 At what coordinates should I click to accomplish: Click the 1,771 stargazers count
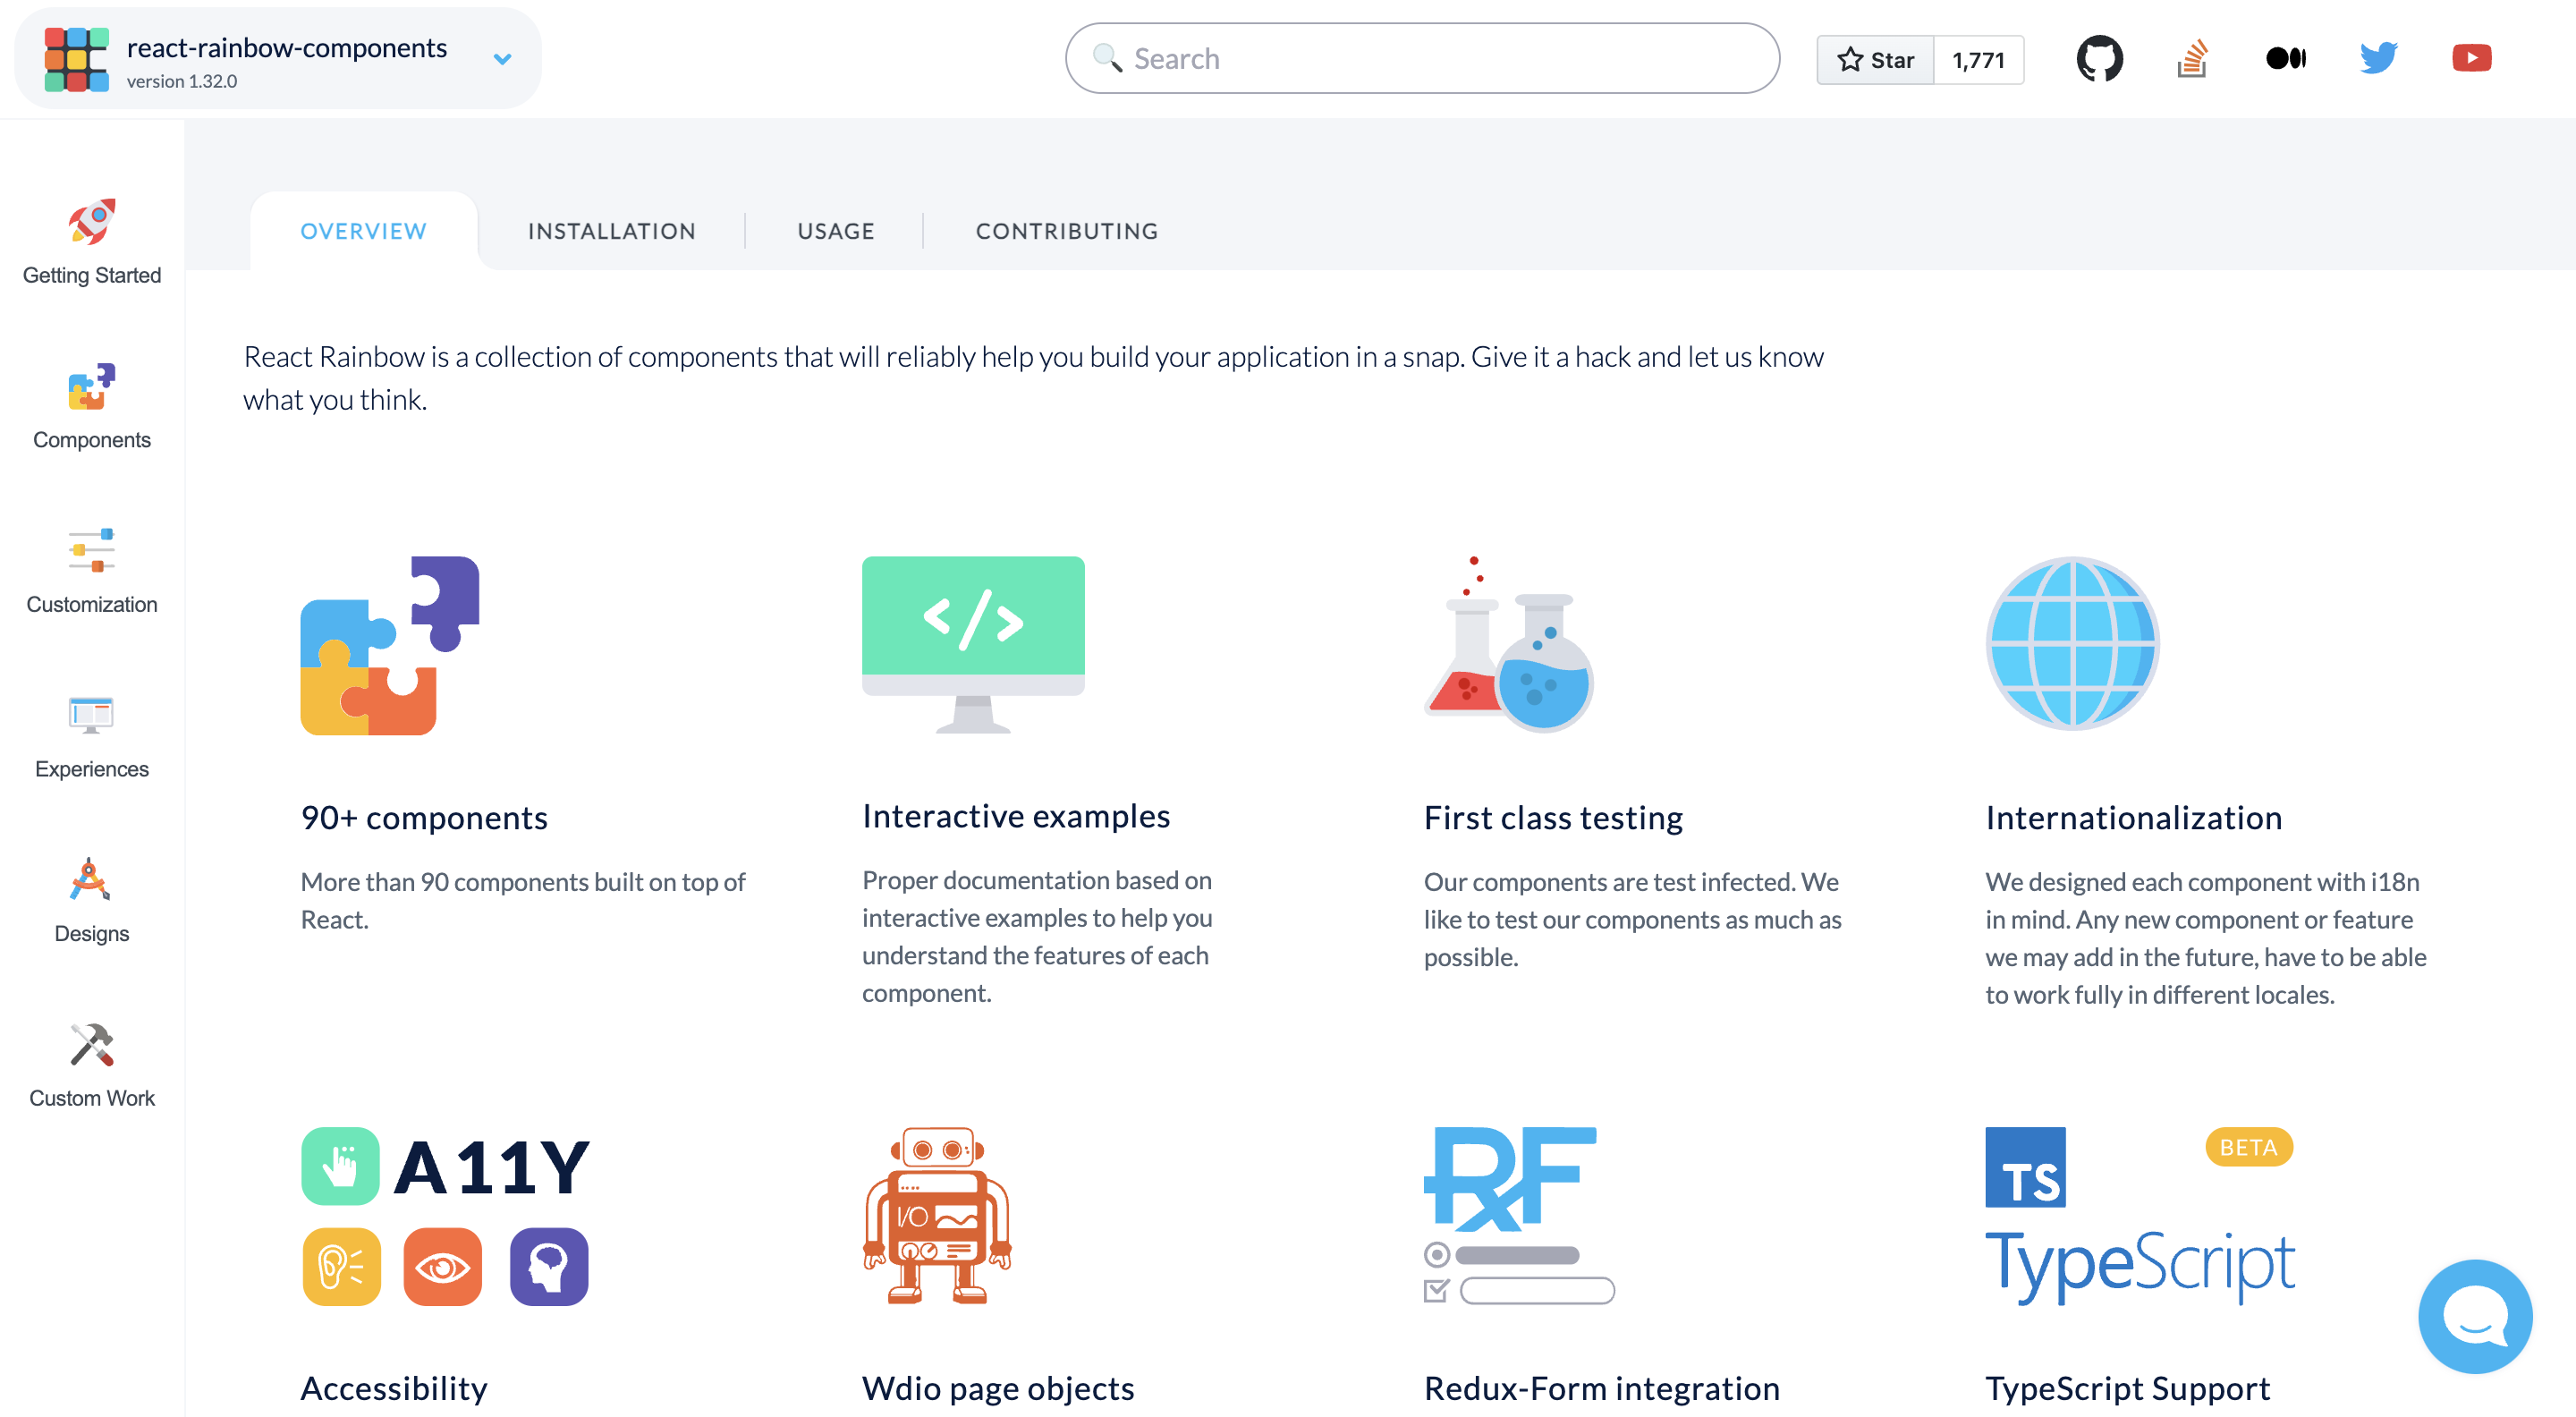tap(1978, 60)
